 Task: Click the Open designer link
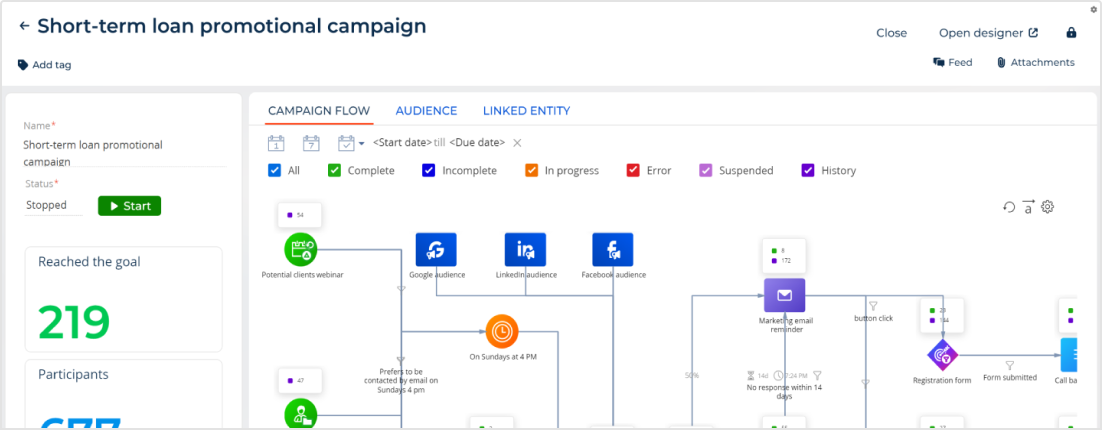click(x=988, y=33)
